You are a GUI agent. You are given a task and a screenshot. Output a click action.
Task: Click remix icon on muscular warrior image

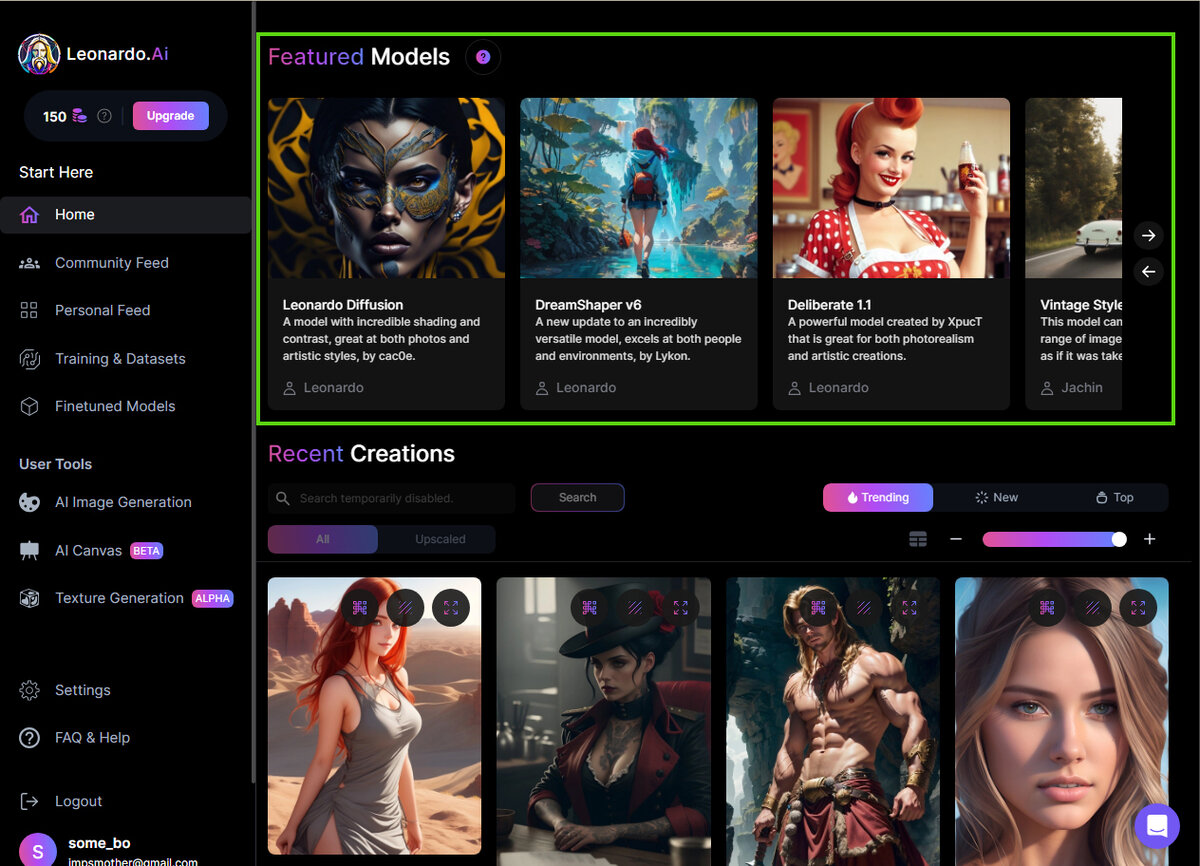(x=818, y=607)
